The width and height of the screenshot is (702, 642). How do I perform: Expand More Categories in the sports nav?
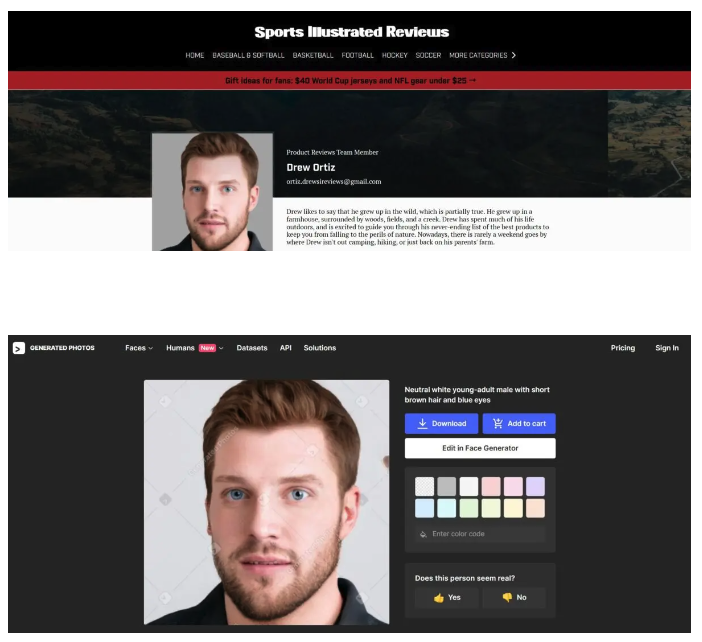pos(482,55)
